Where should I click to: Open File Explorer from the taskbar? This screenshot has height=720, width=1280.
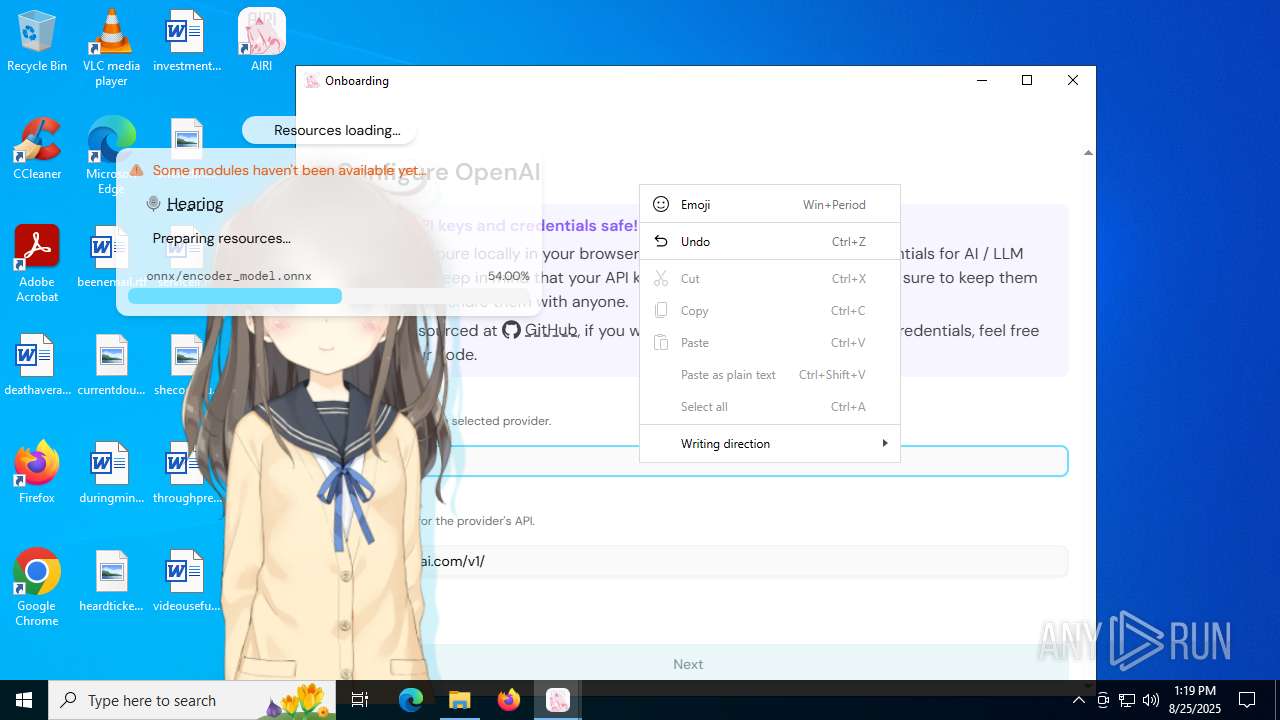(x=460, y=700)
